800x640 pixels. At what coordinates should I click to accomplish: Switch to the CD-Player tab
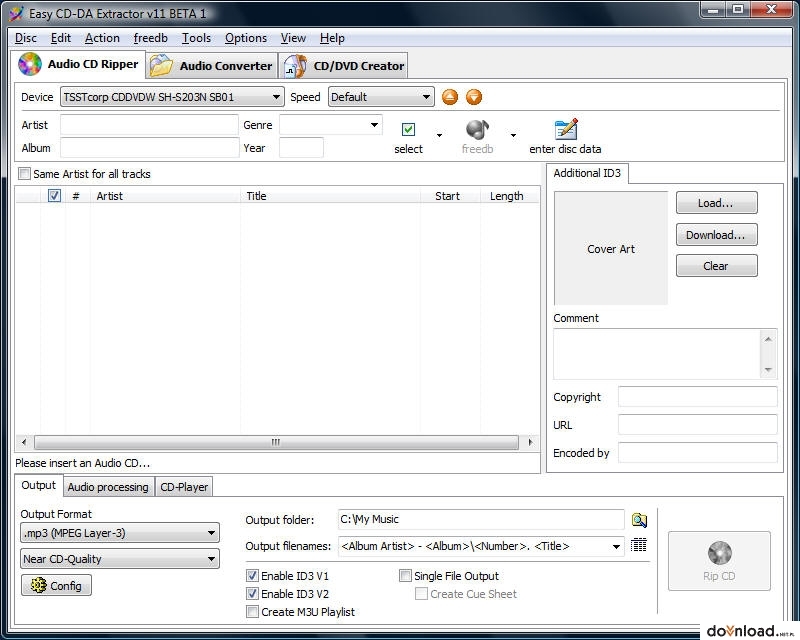point(184,487)
